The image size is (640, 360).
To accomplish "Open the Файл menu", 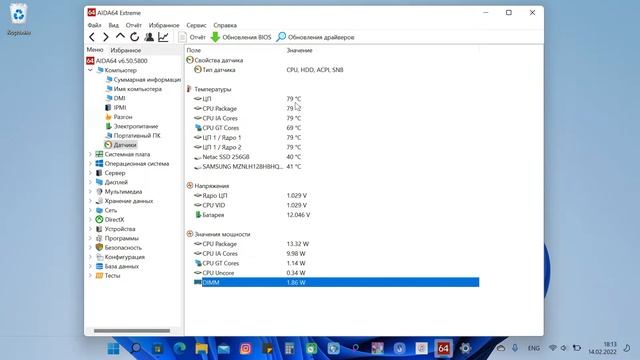I will tap(94, 25).
